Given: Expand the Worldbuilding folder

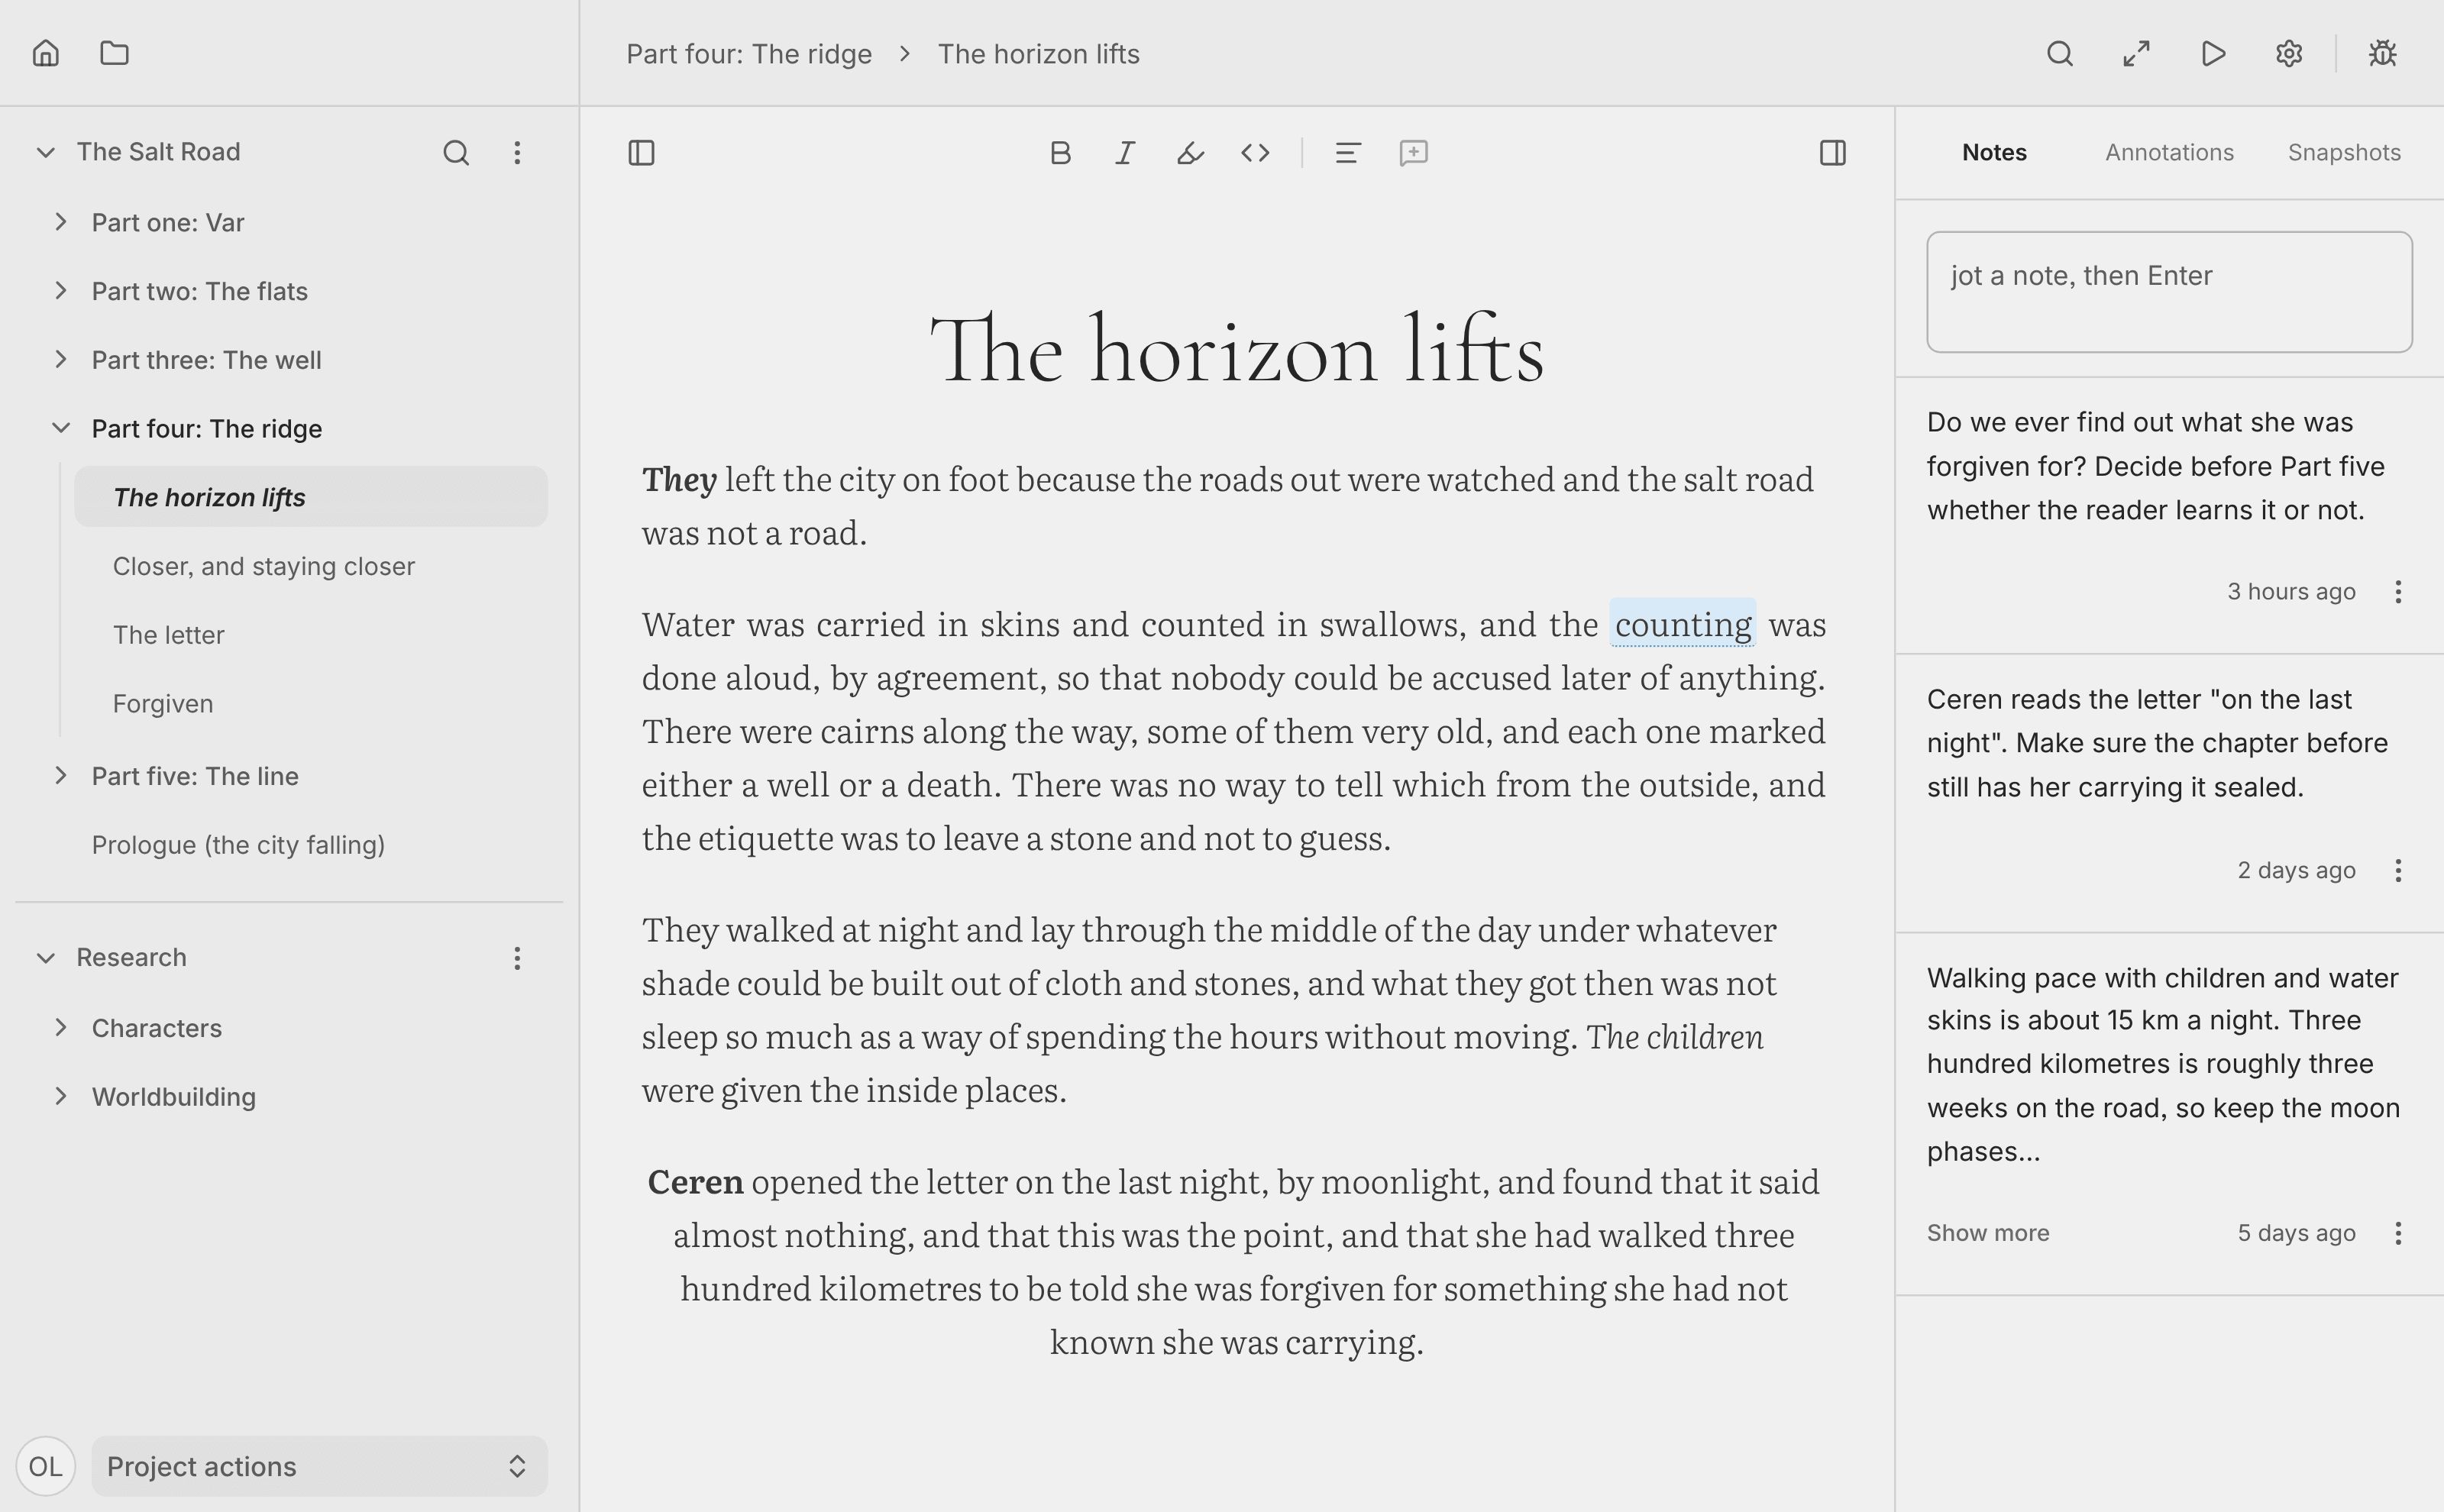Looking at the screenshot, I should [x=60, y=1097].
